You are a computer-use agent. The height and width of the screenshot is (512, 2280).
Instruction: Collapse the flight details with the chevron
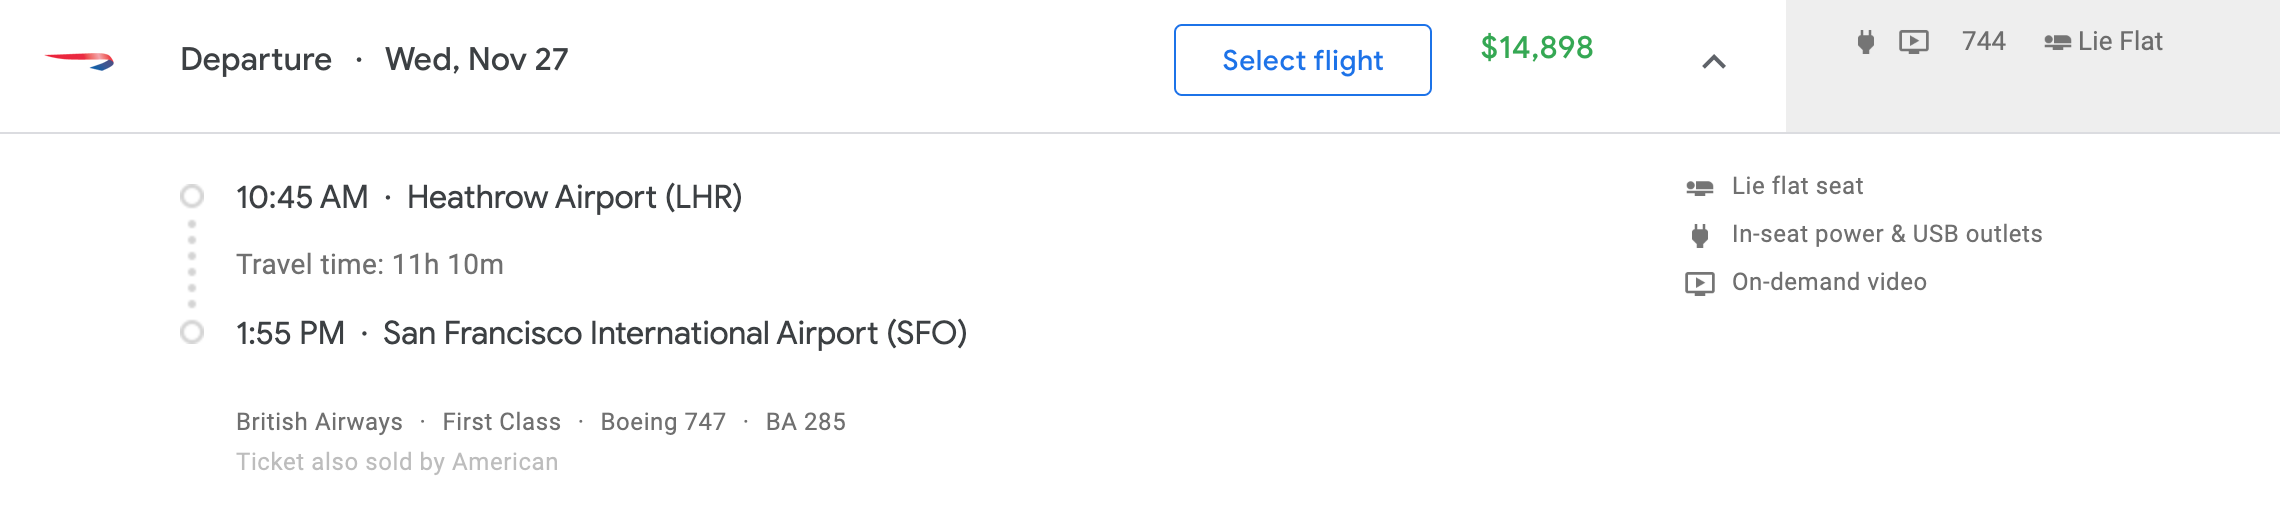click(x=1713, y=62)
